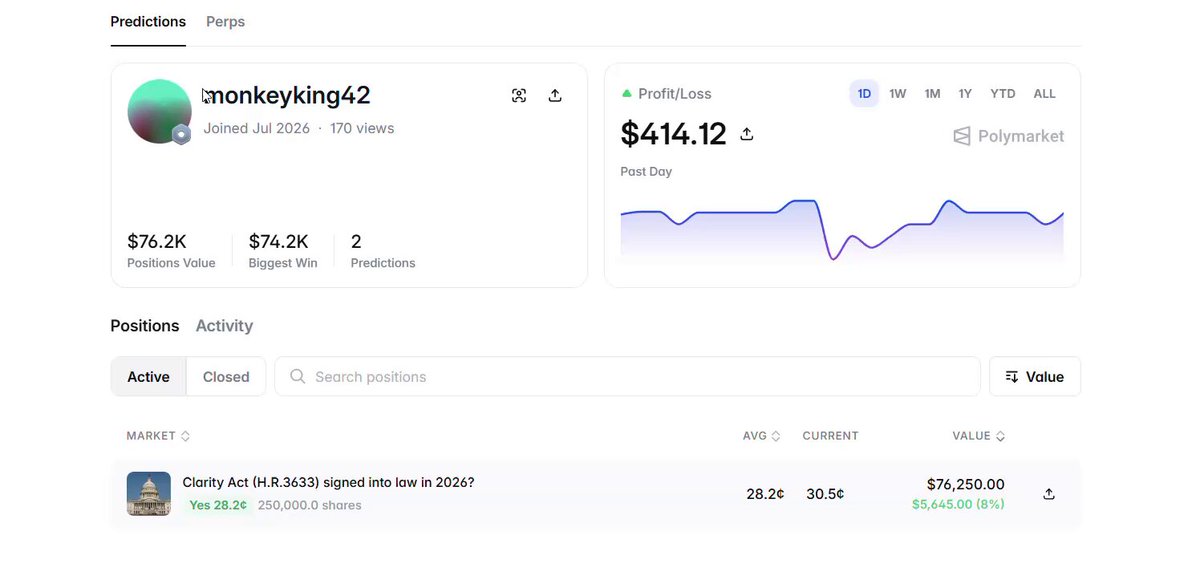Focus the Search positions field
This screenshot has width=1200, height=584.
pyautogui.click(x=627, y=377)
